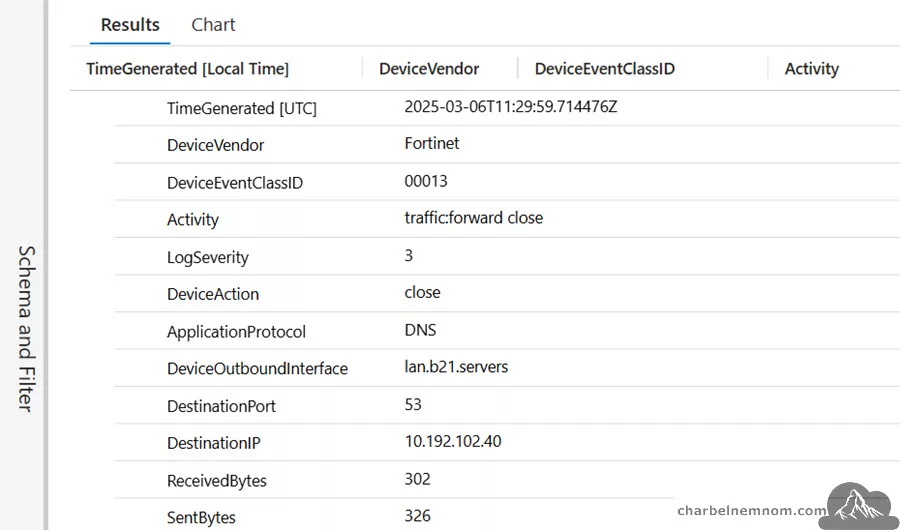900x530 pixels.
Task: Select the Activity field name in details
Action: tap(193, 220)
